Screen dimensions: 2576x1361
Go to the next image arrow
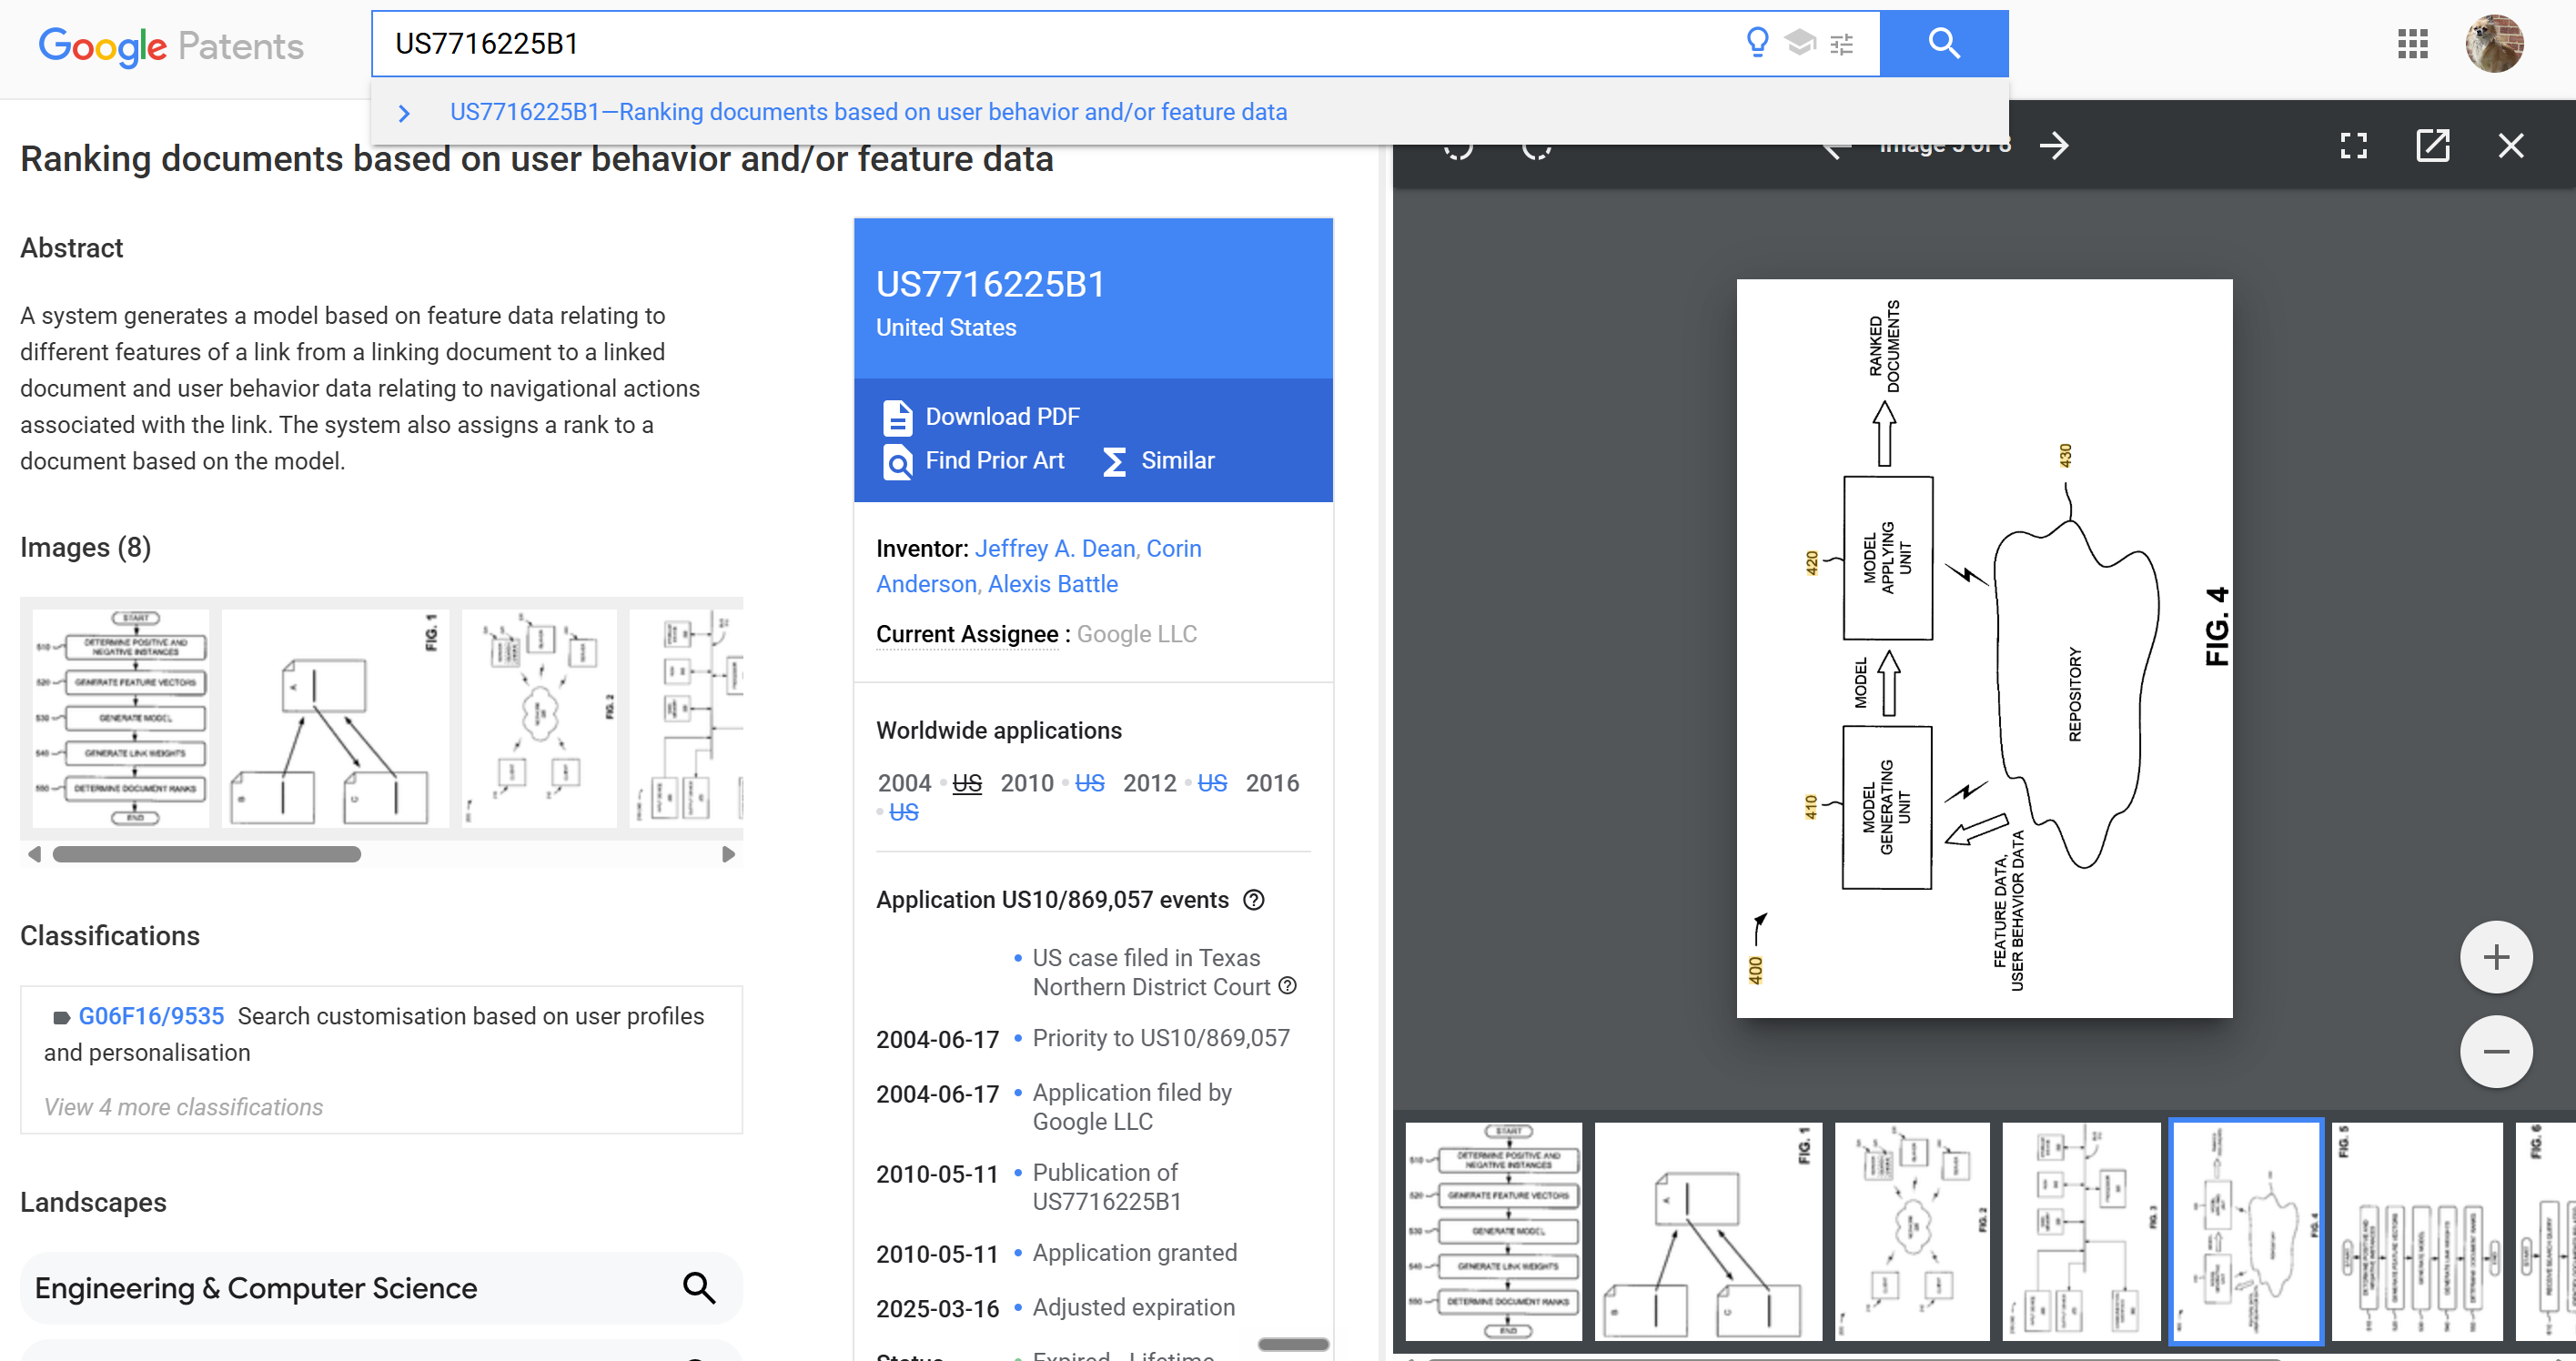tap(2054, 146)
